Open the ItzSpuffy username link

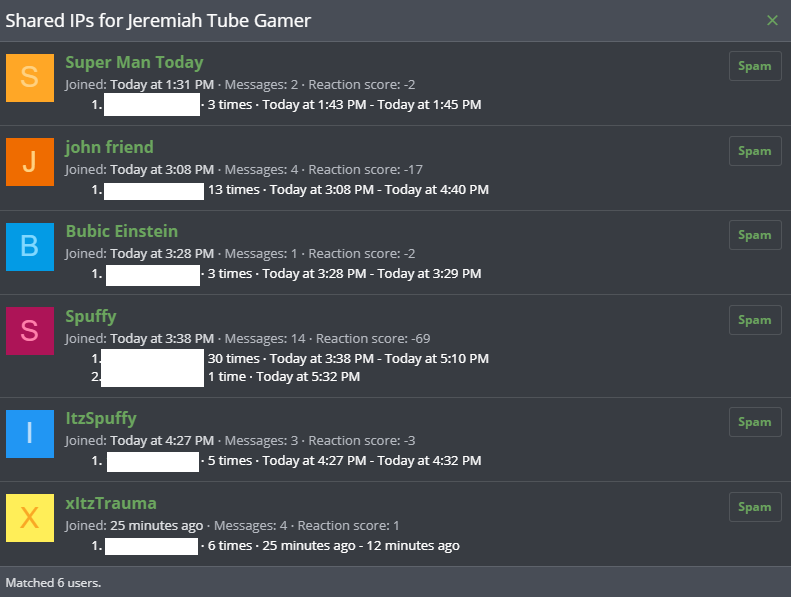(x=101, y=418)
